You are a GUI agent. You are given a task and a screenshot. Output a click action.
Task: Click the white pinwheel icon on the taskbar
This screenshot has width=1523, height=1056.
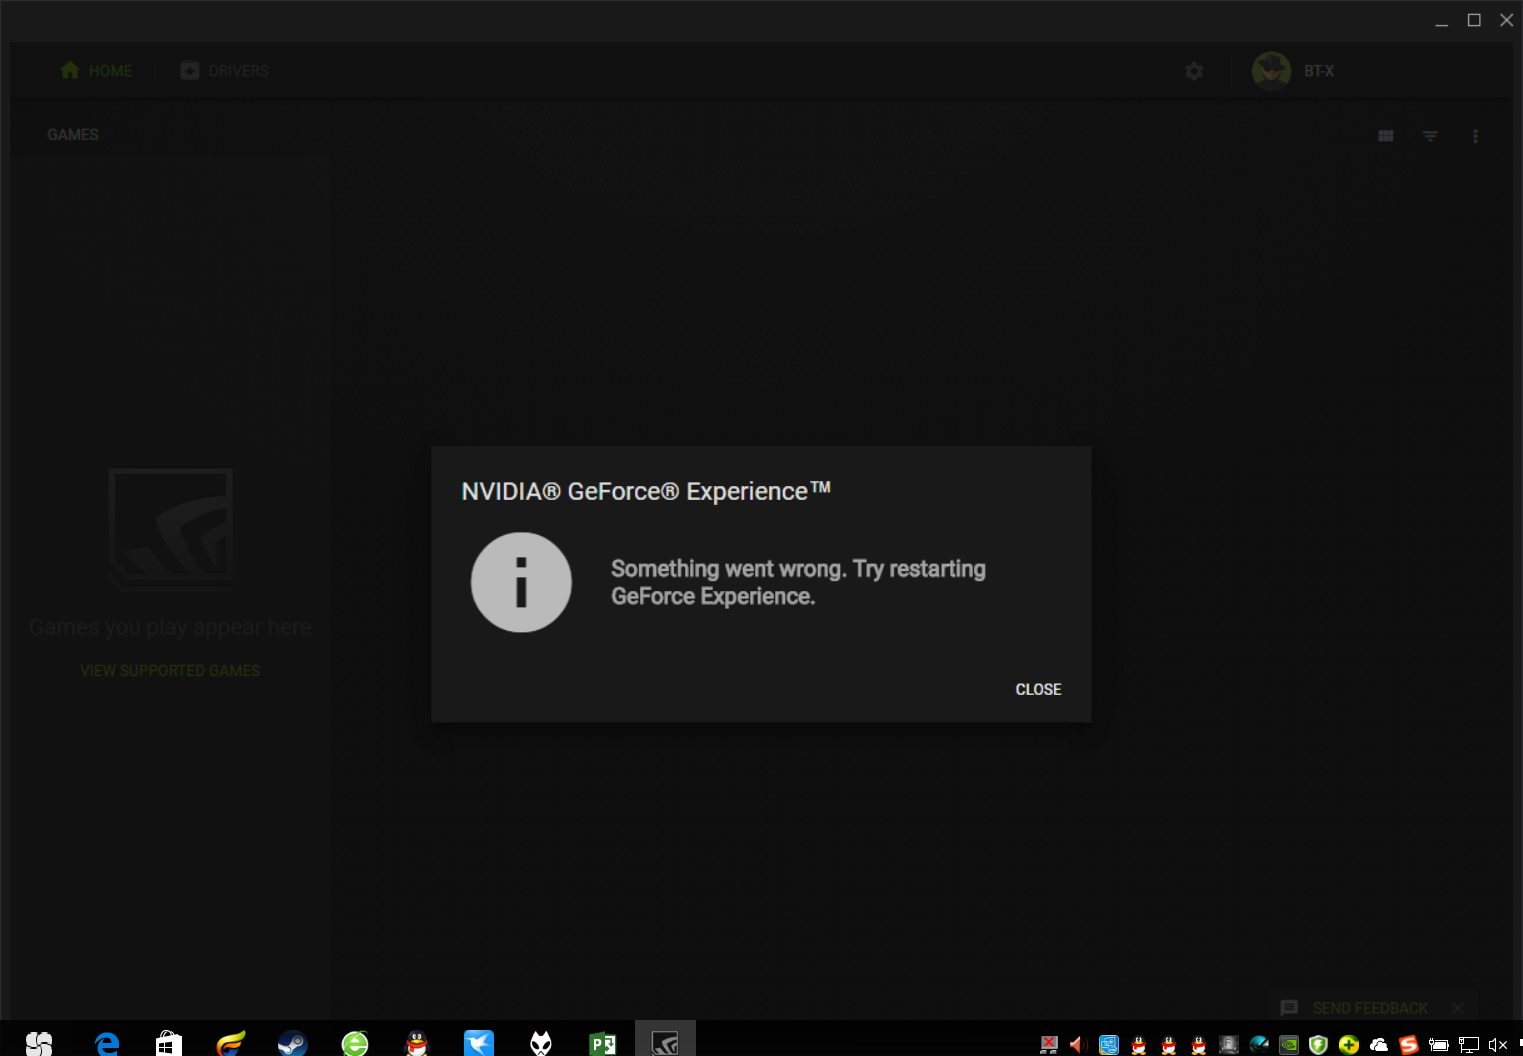(x=39, y=1044)
